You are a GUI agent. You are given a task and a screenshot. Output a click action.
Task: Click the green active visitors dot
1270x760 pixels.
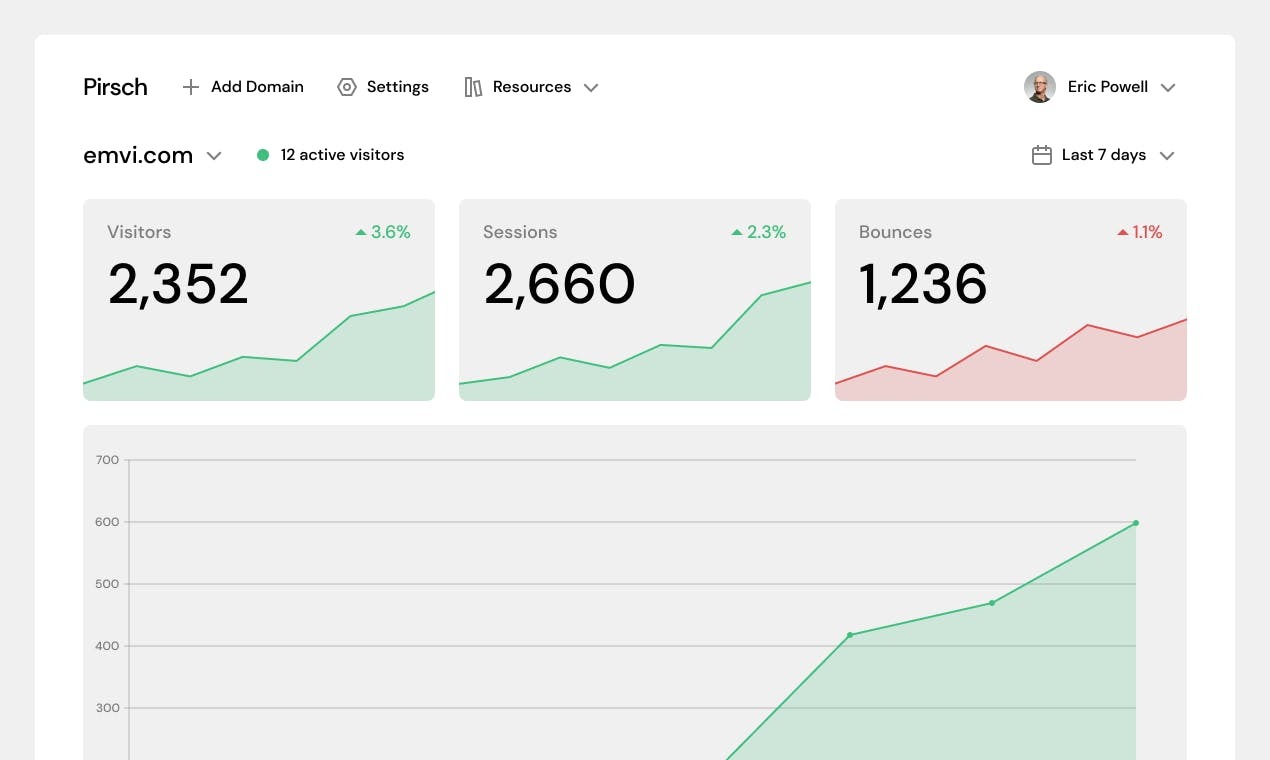coord(263,155)
